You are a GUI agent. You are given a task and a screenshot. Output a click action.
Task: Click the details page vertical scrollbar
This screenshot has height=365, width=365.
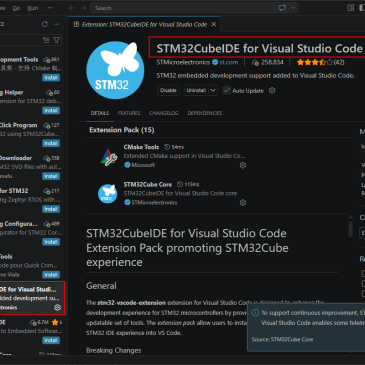point(350,229)
